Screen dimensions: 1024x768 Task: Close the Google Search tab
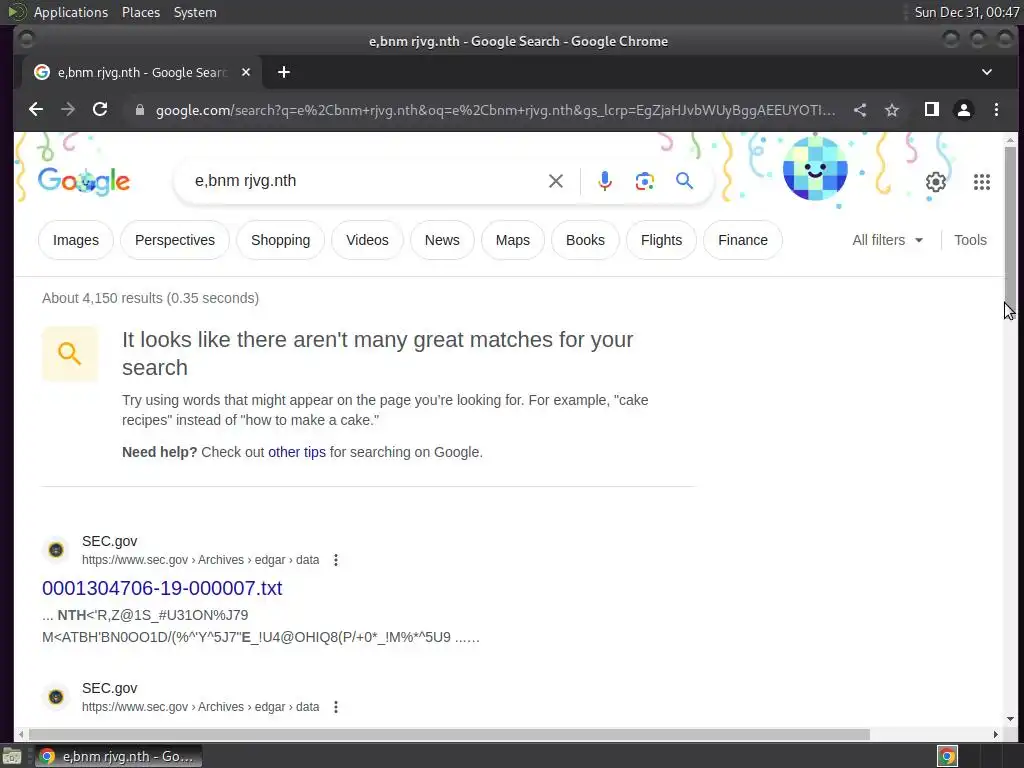246,72
